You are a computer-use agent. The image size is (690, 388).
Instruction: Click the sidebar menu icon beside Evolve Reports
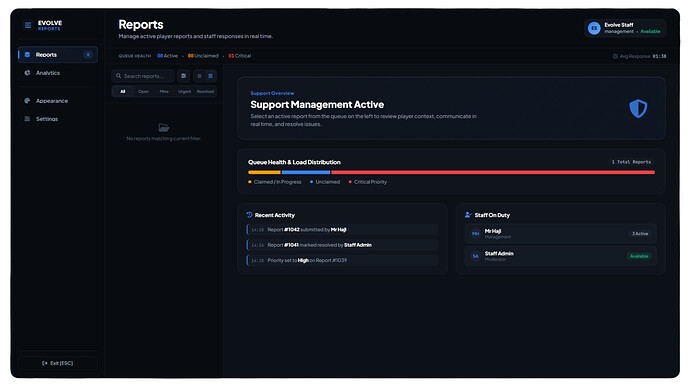pyautogui.click(x=28, y=25)
